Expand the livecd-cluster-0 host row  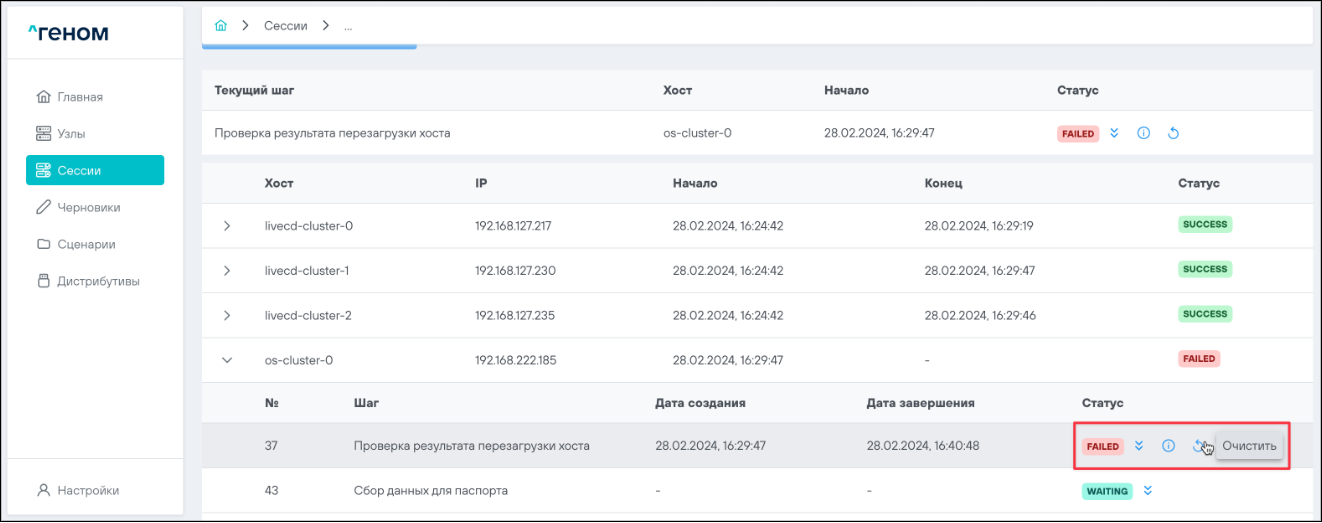[227, 226]
